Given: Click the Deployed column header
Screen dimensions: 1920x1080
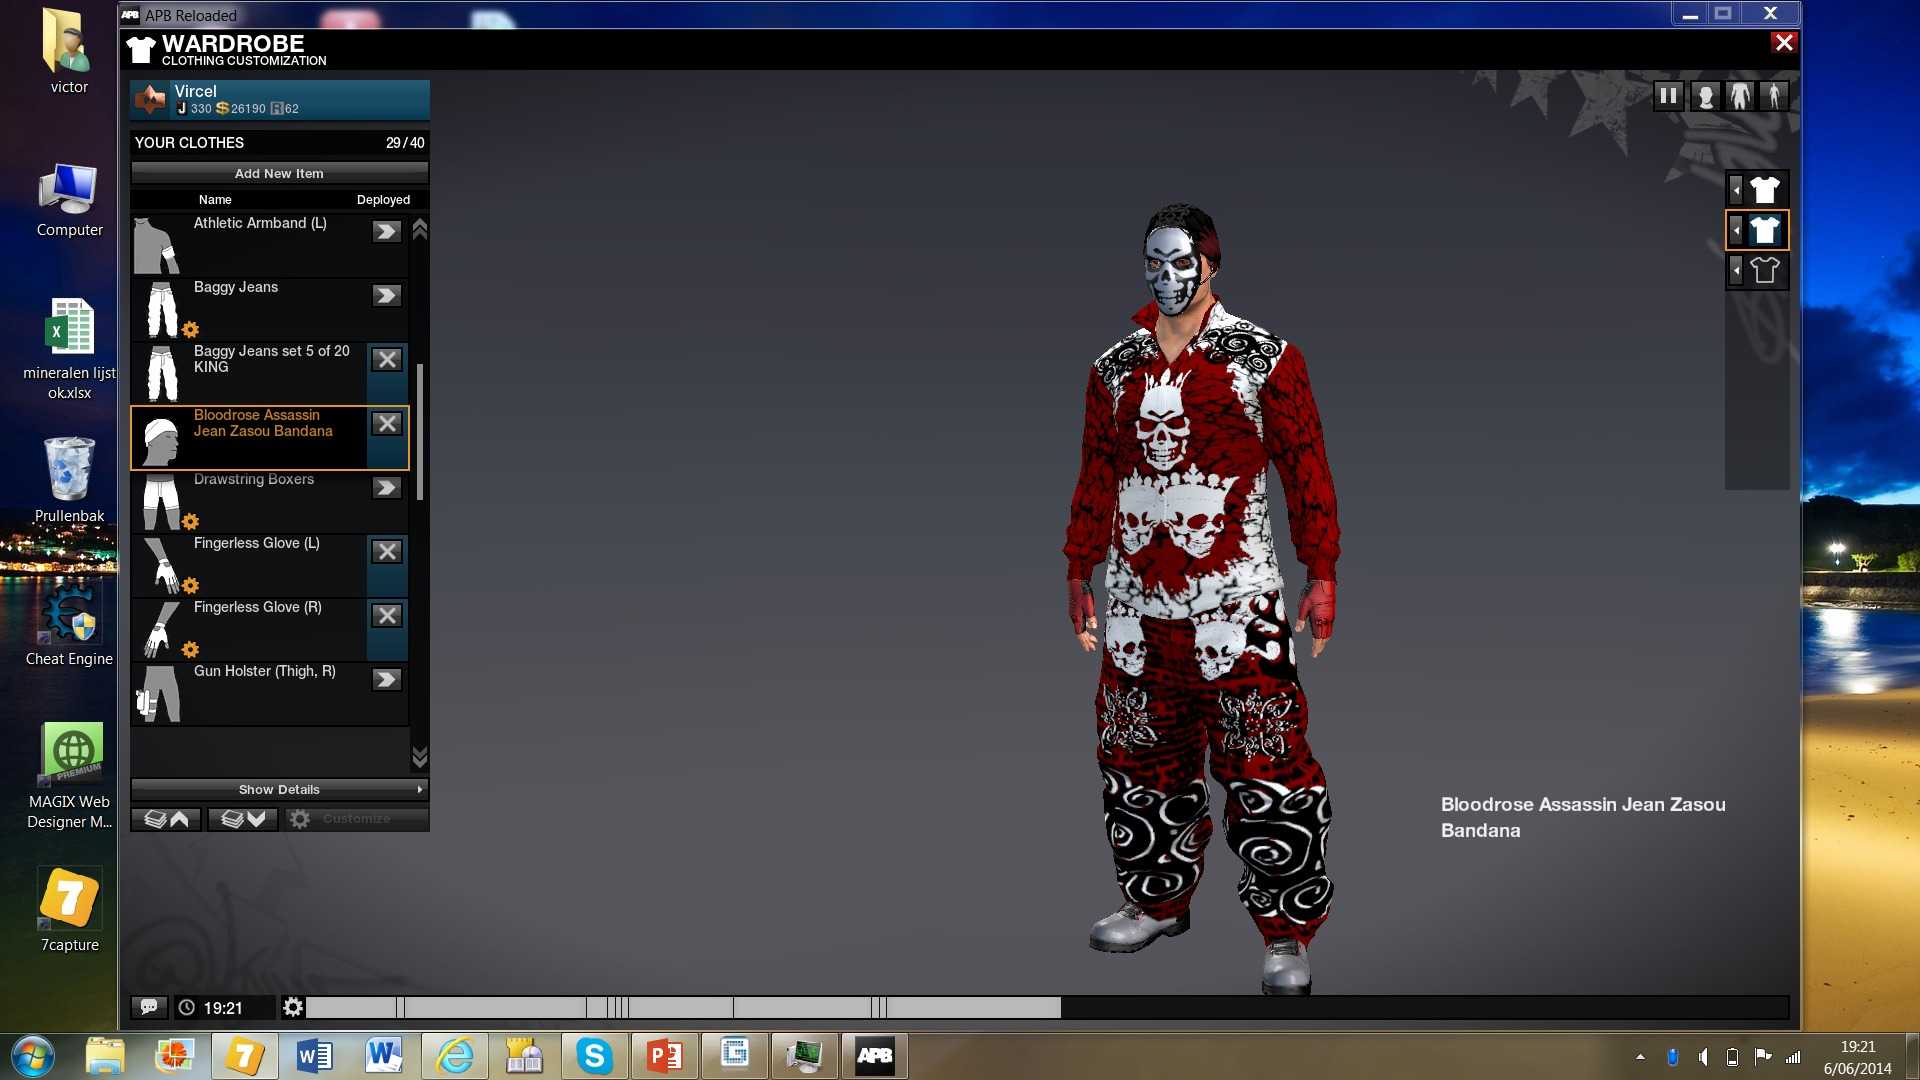Looking at the screenshot, I should point(383,200).
